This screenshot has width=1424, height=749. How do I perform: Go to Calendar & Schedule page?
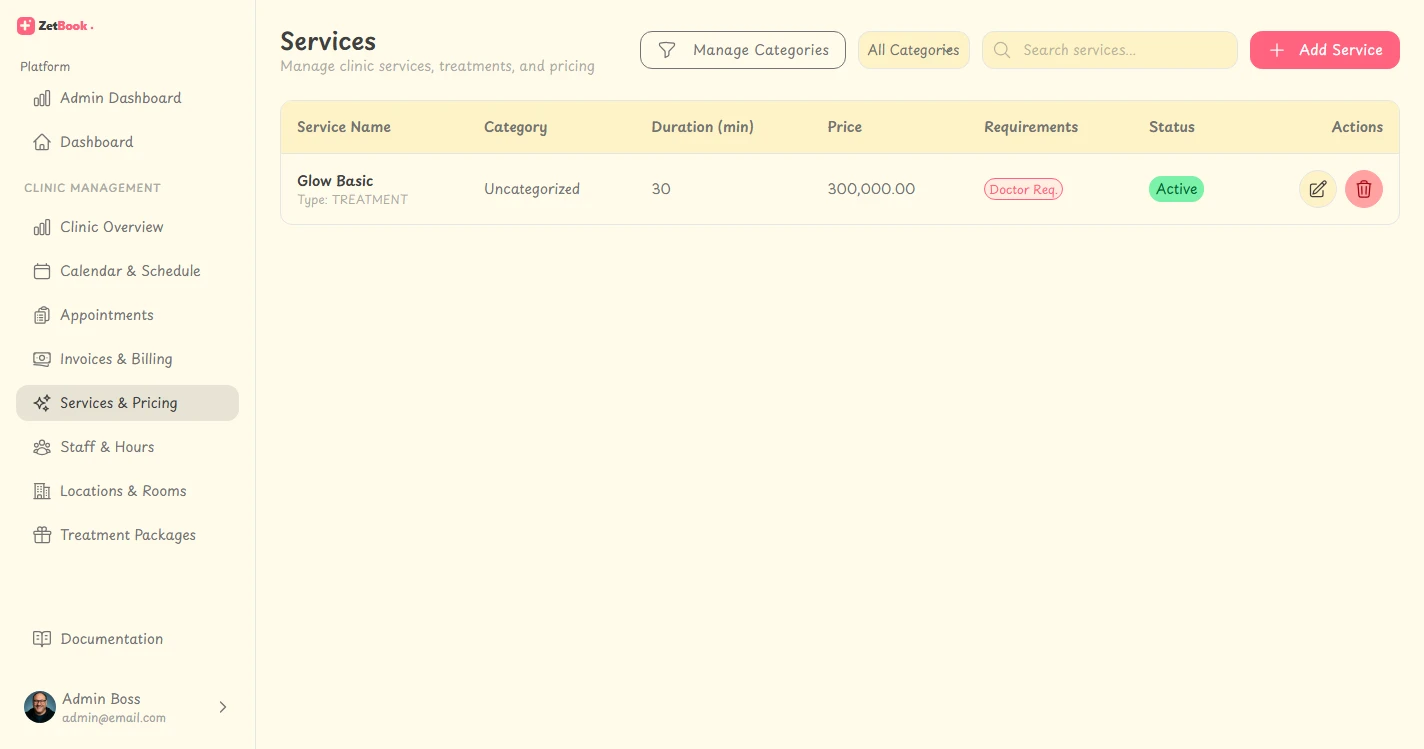pos(128,271)
